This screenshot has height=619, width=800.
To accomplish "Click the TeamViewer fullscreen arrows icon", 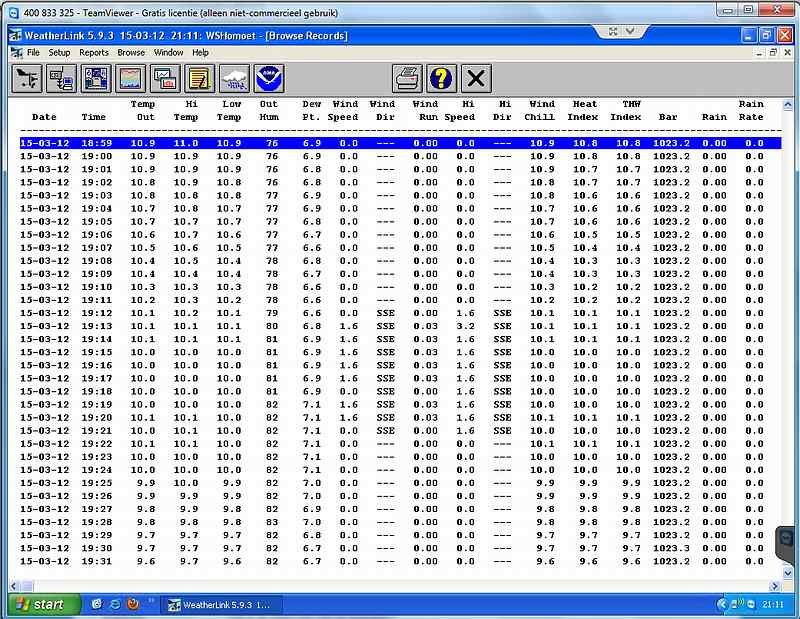I will click(613, 32).
